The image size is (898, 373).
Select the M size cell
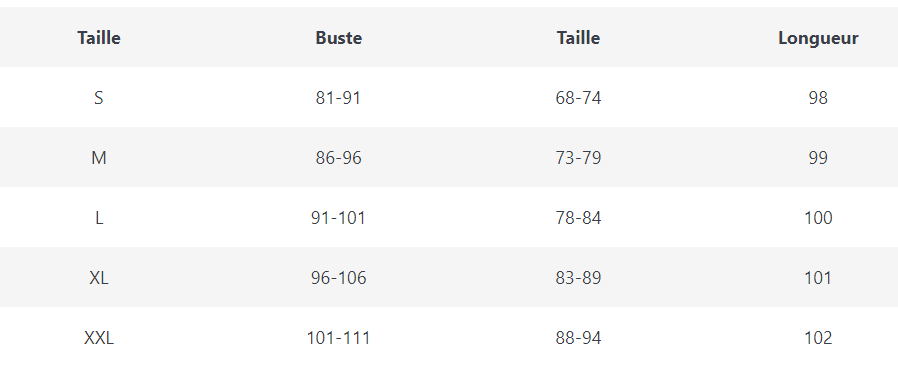99,158
